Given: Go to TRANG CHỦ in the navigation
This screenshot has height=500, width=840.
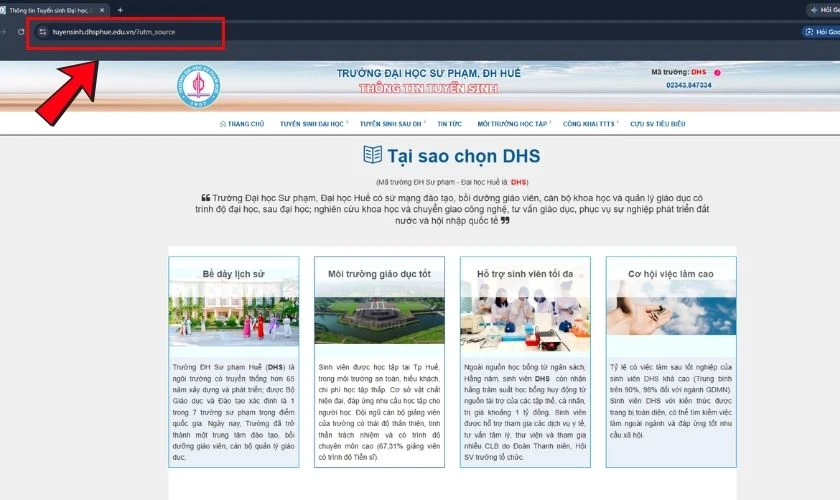Looking at the screenshot, I should click(242, 124).
